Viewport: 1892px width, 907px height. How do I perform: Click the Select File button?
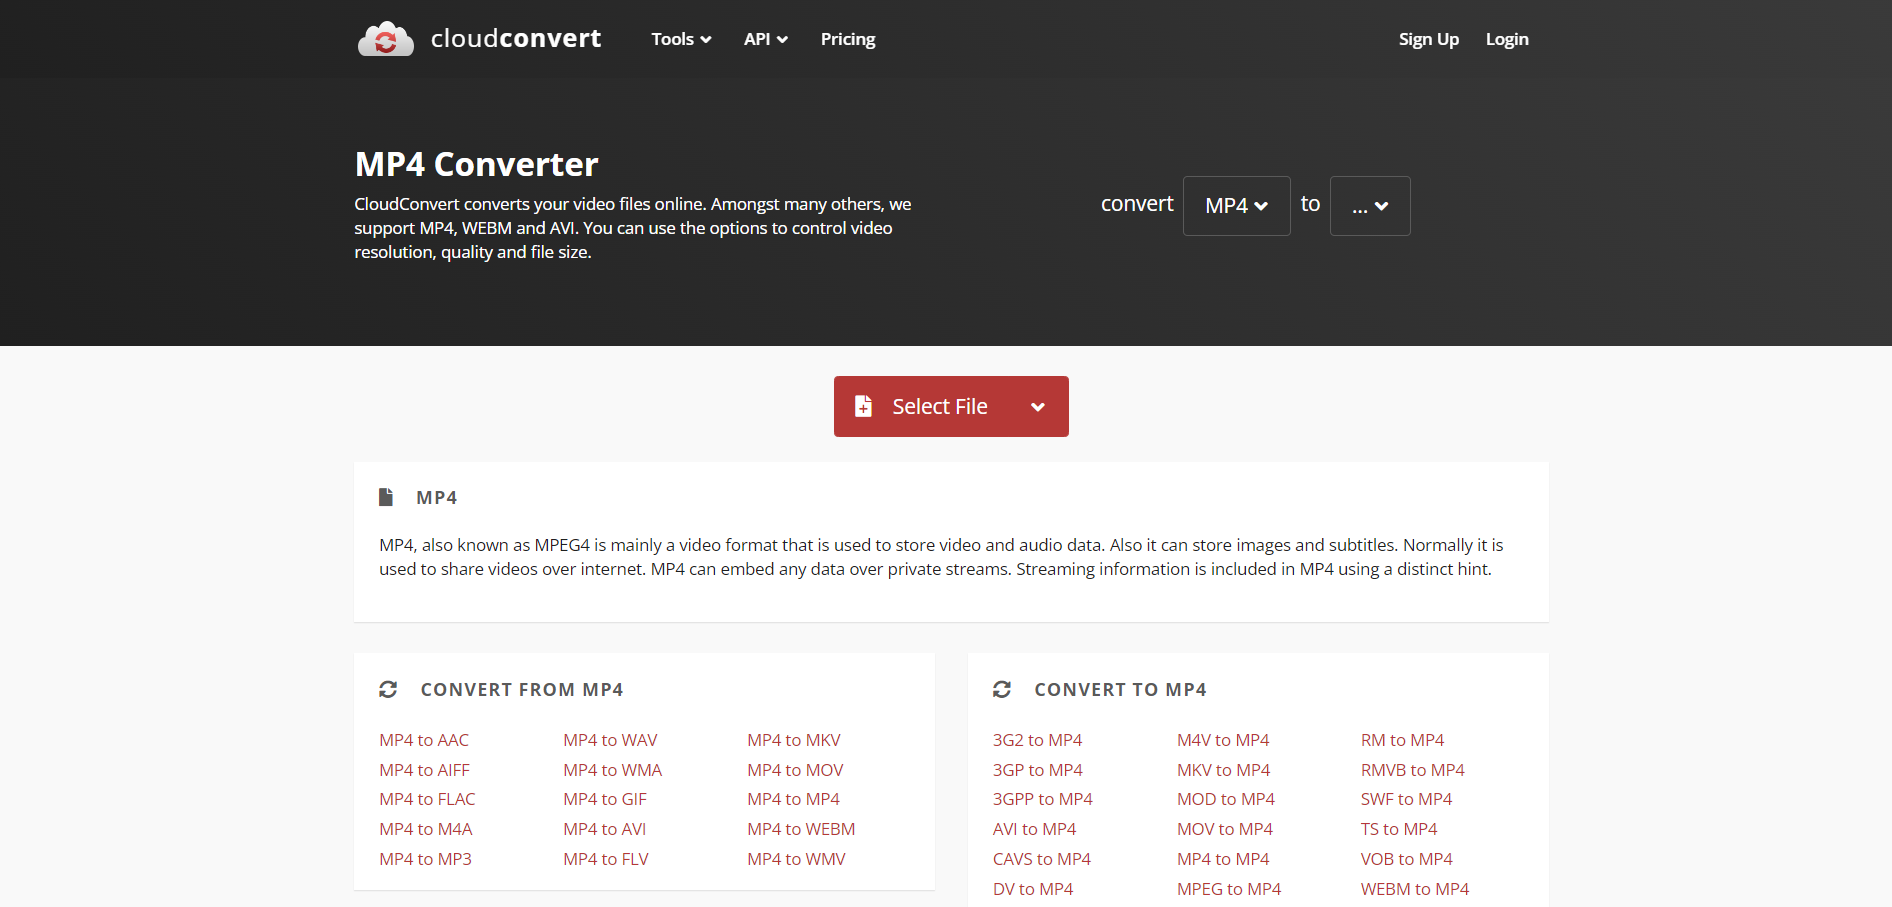click(x=951, y=407)
